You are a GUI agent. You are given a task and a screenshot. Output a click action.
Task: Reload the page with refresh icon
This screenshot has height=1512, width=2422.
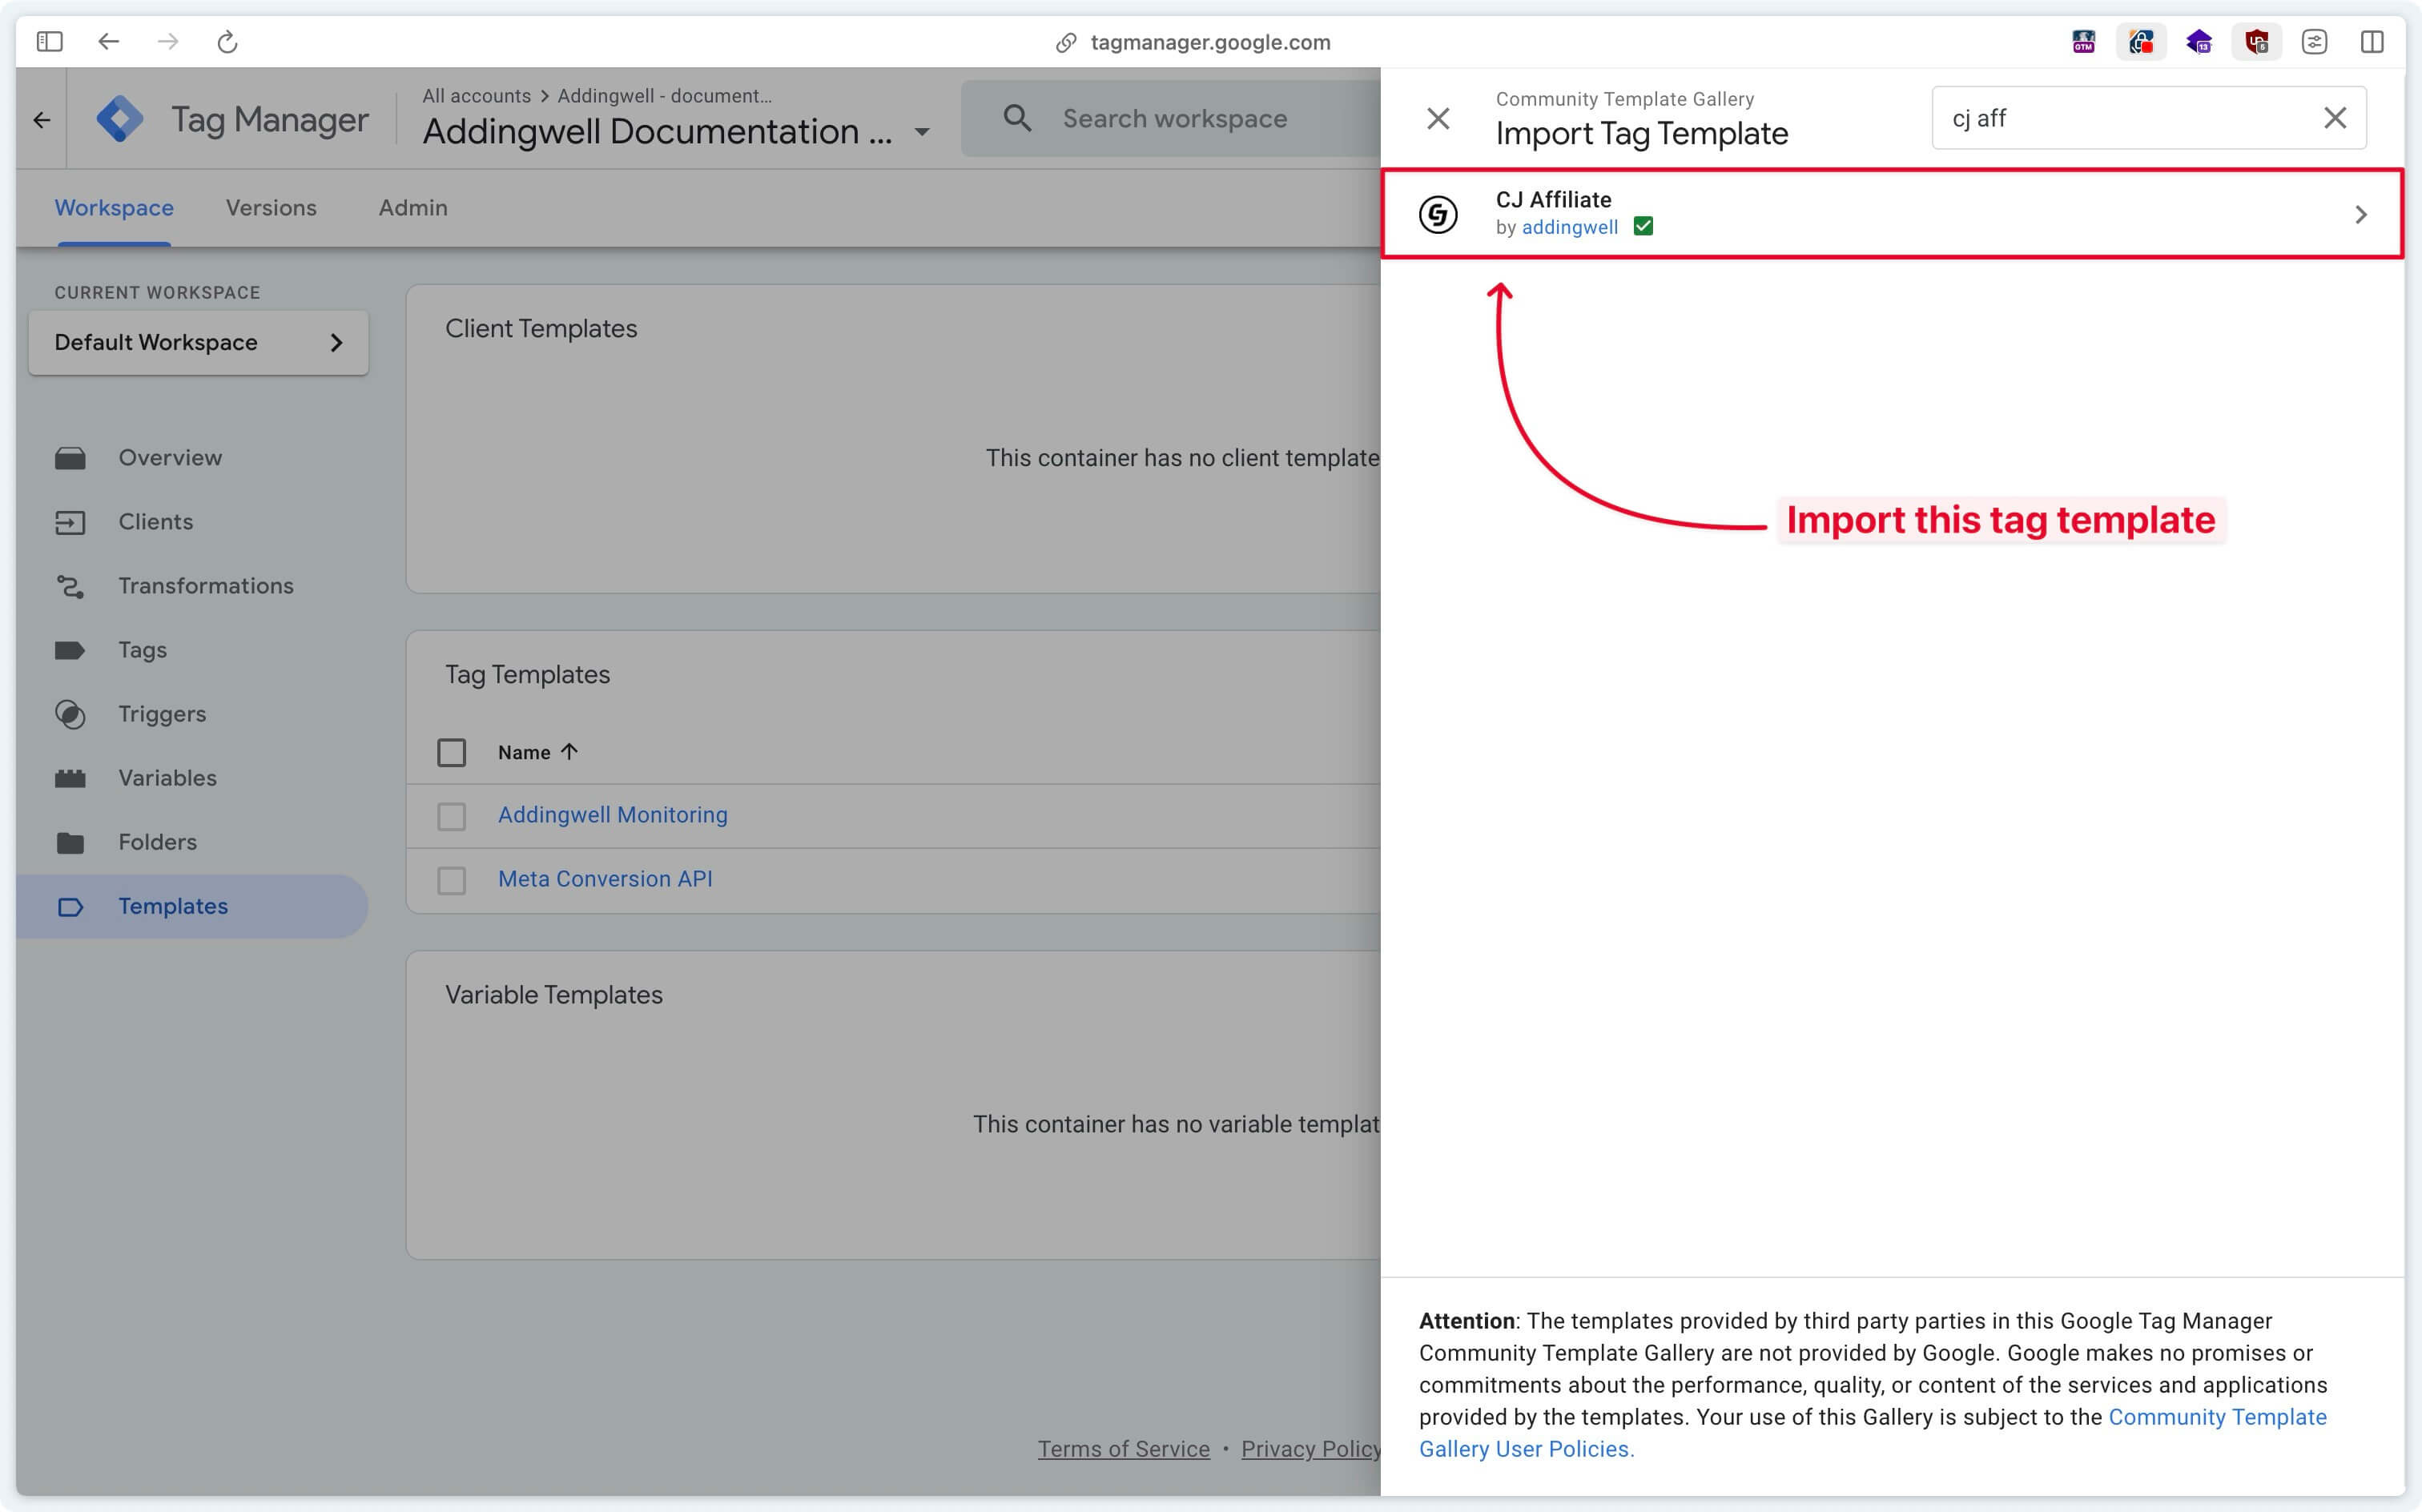point(228,41)
